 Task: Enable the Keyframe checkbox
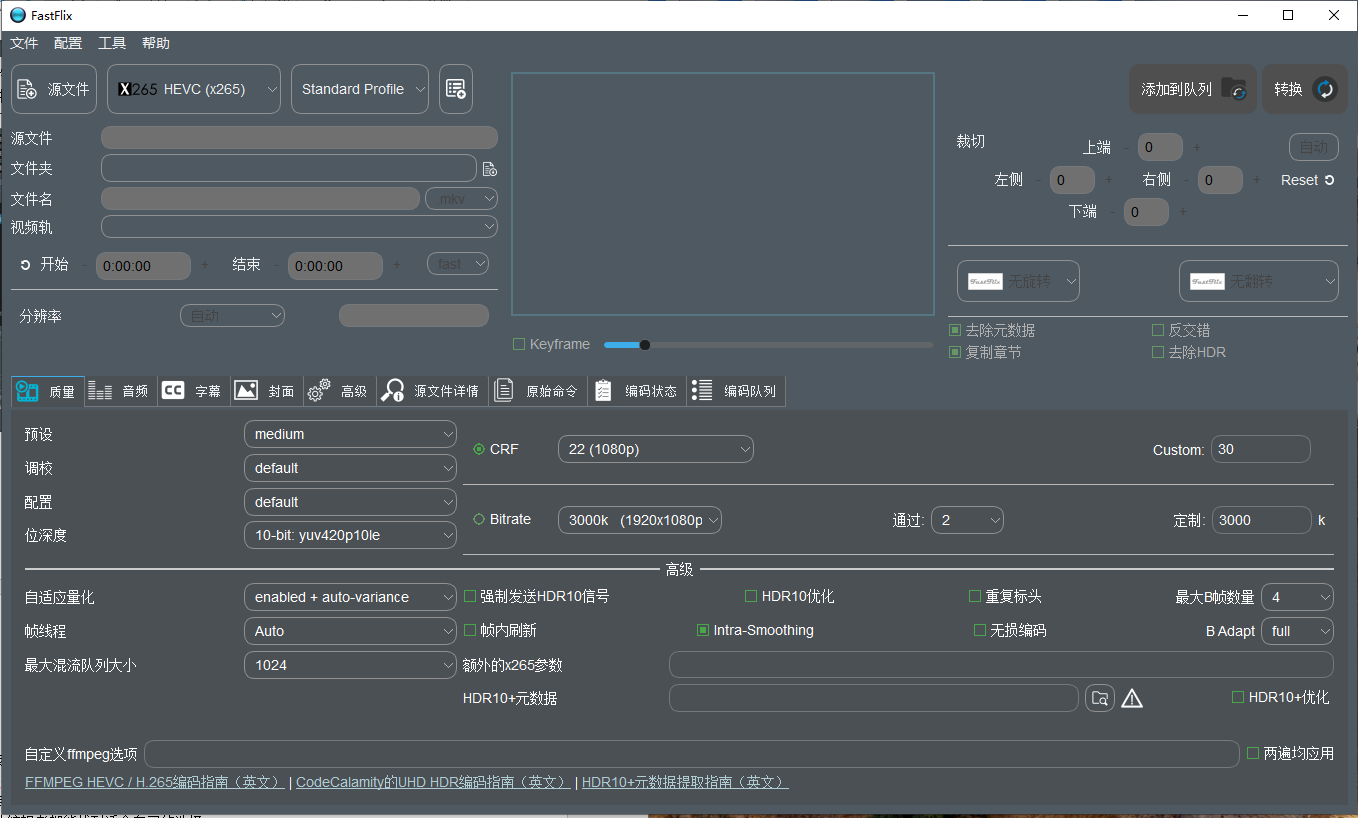click(519, 344)
